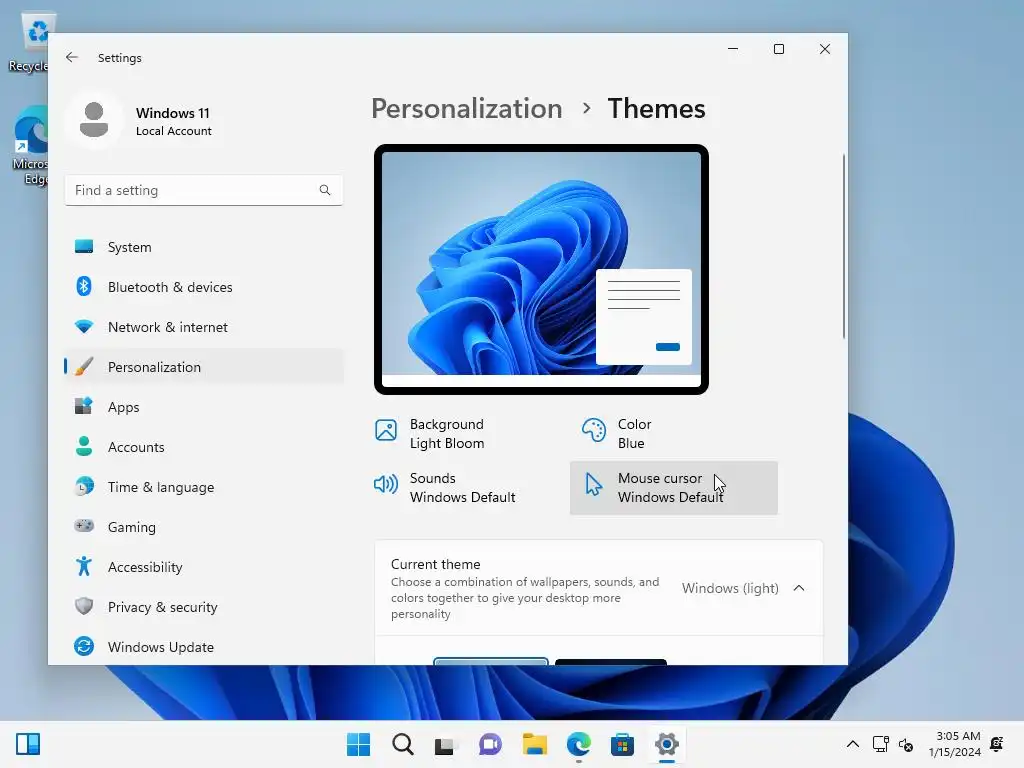The height and width of the screenshot is (768, 1024).
Task: Open Widgets panel on taskbar
Action: tap(28, 744)
